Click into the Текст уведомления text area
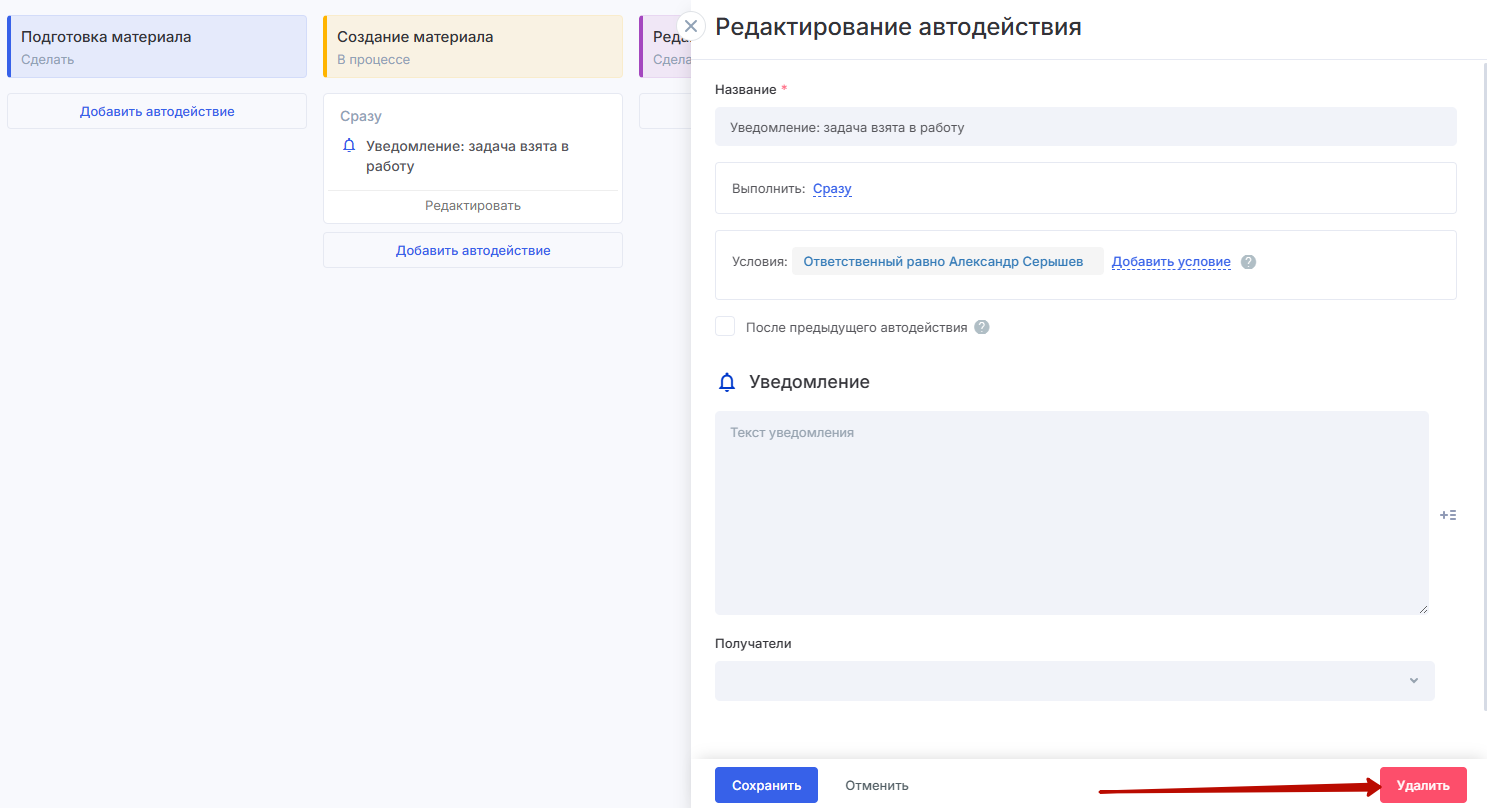The image size is (1487, 808). pos(1071,512)
